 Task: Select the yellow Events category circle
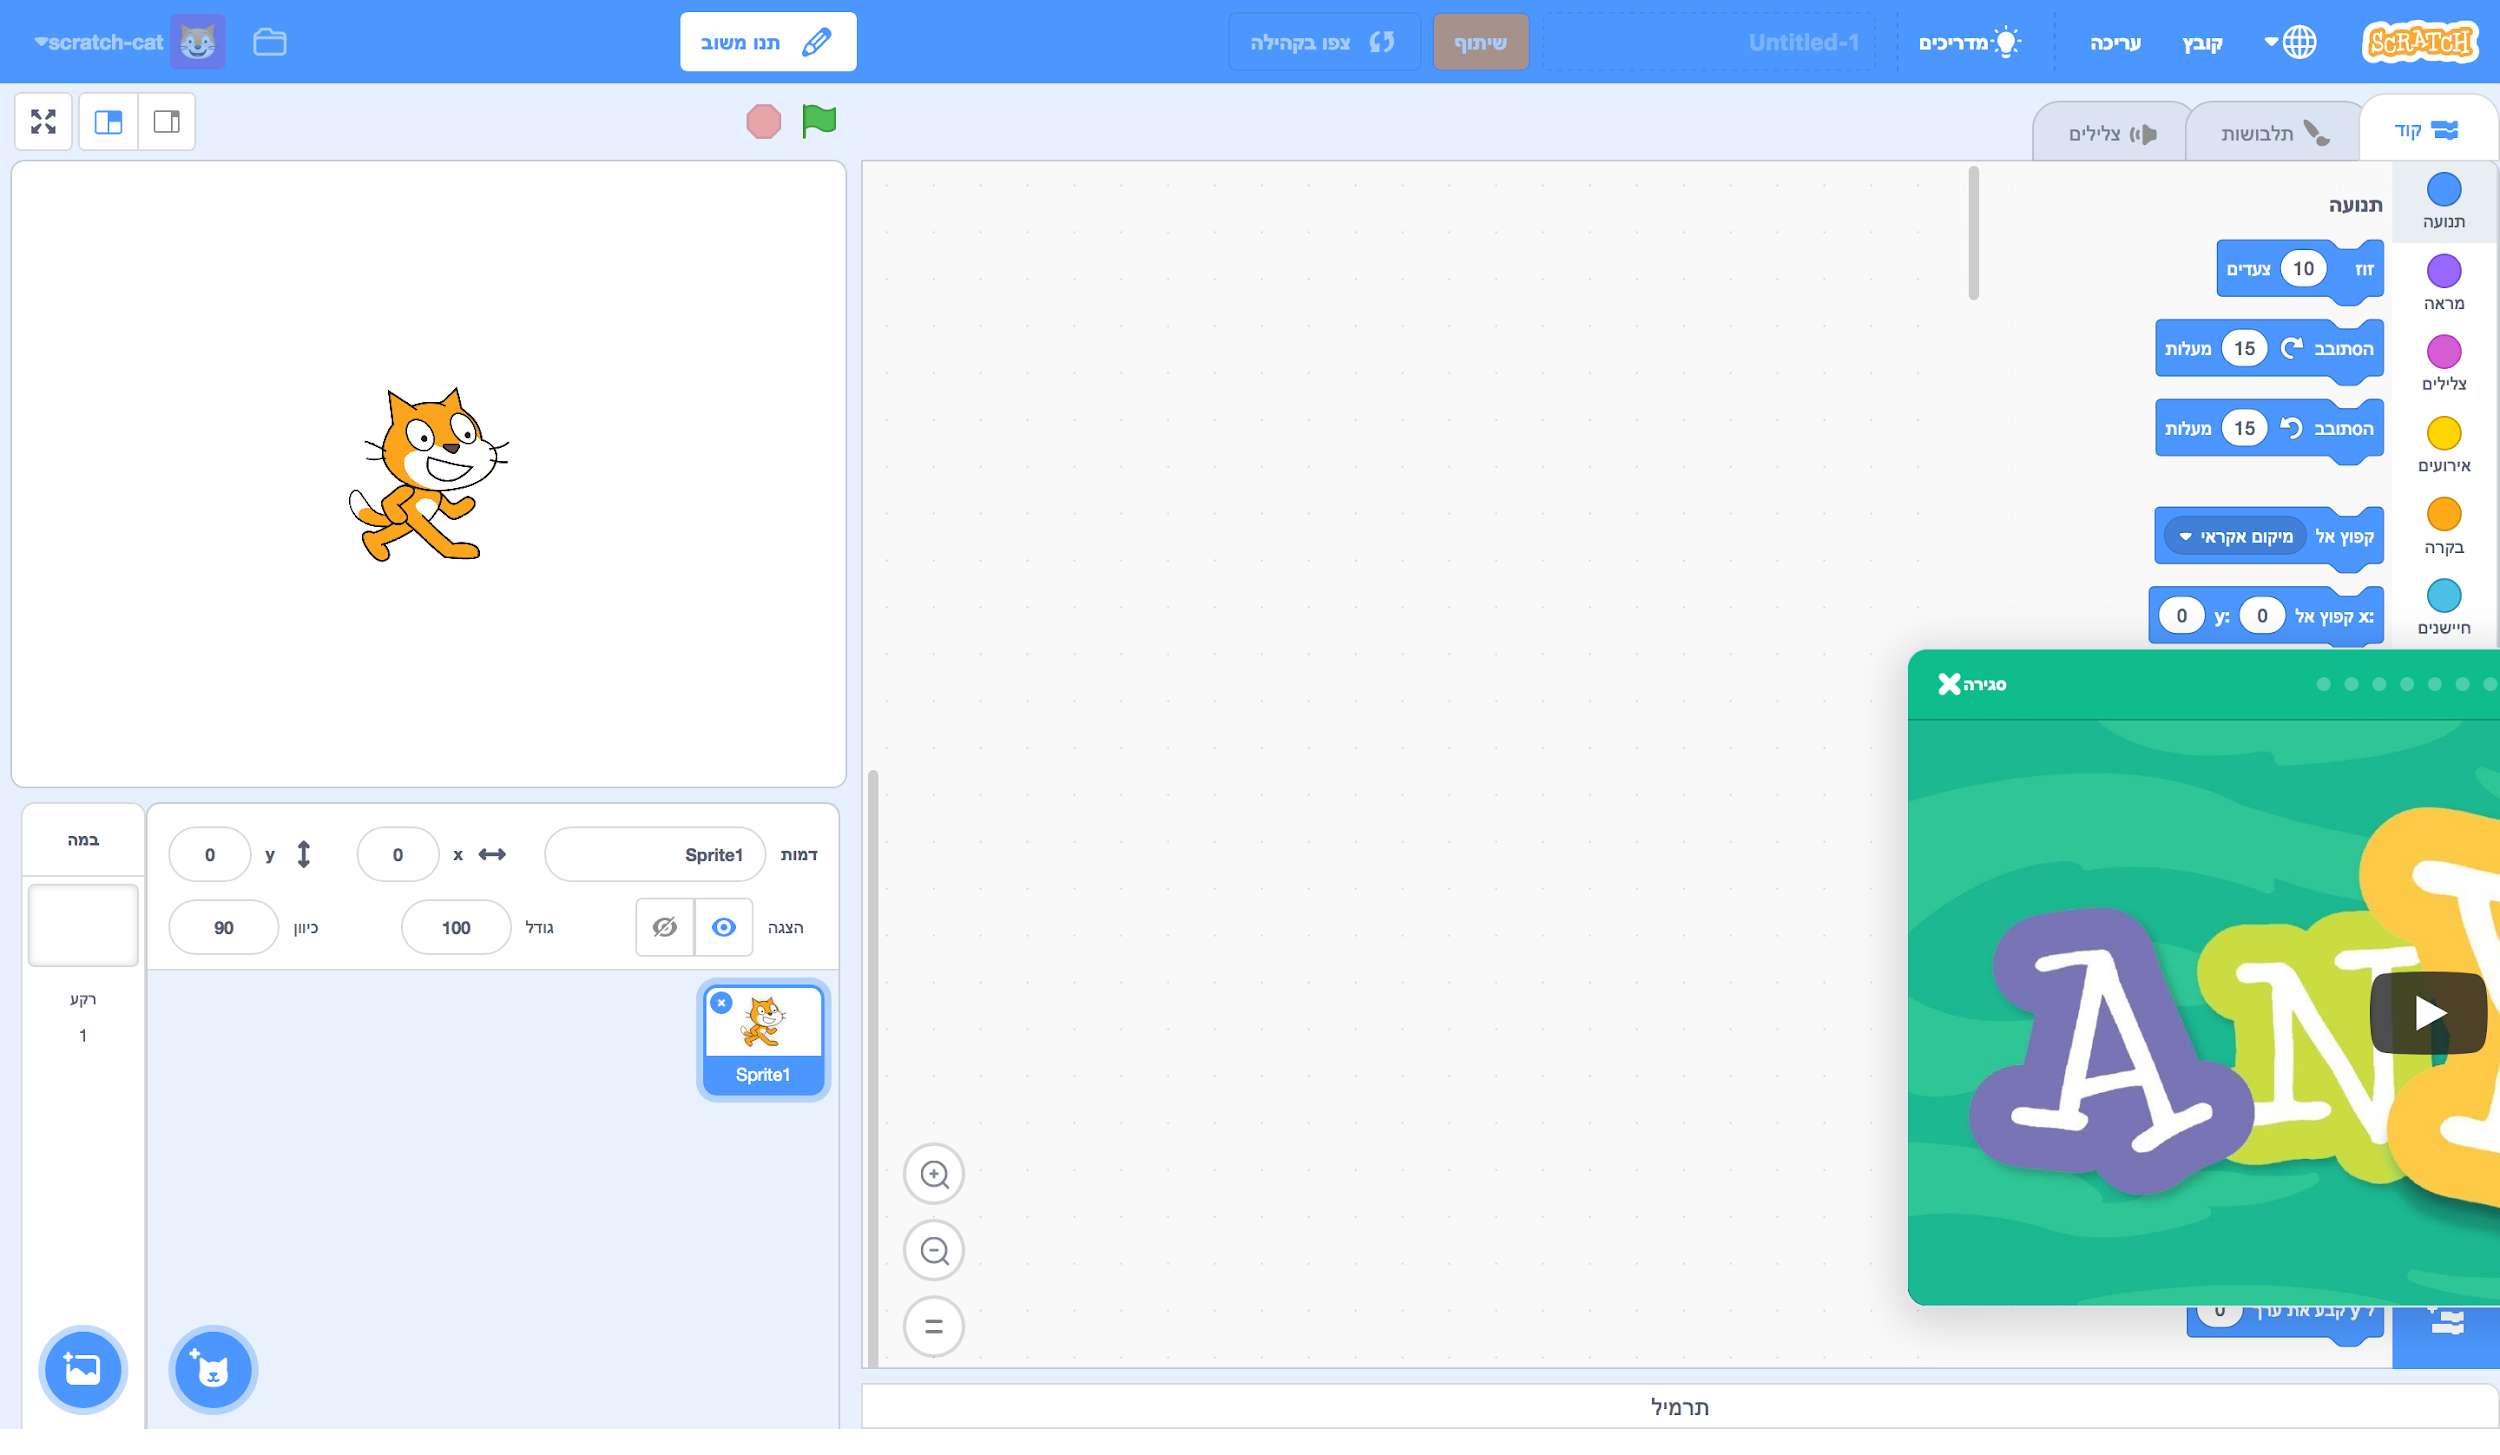tap(2443, 434)
